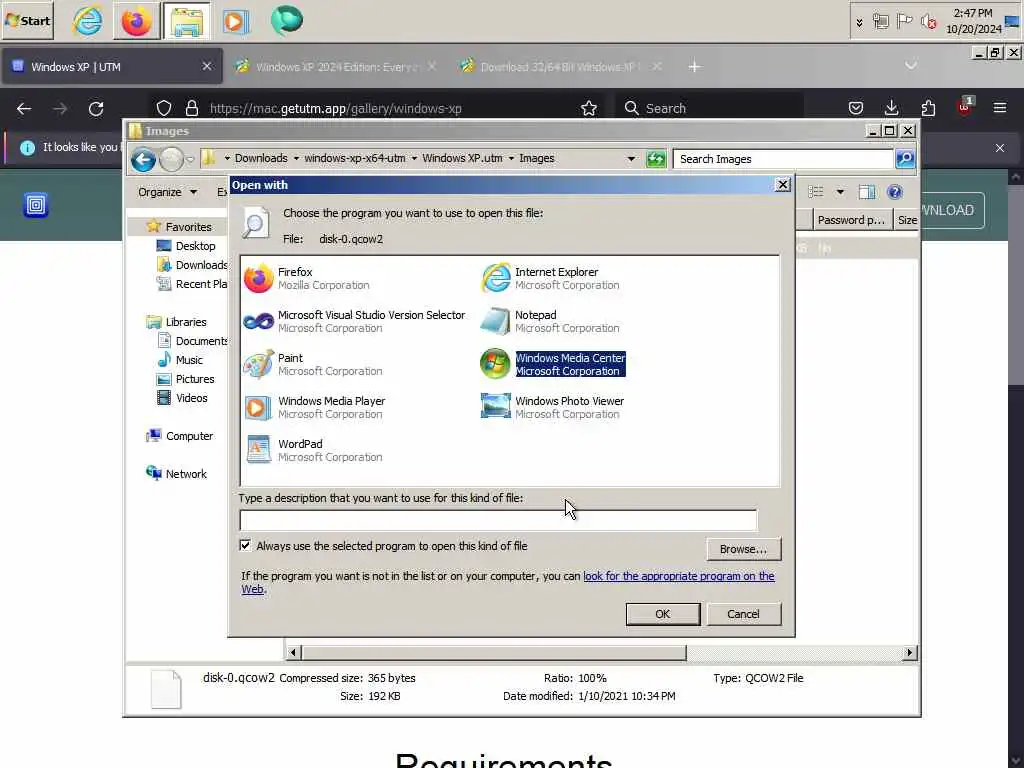Select Downloads in the Favorites list
This screenshot has height=768, width=1024.
click(x=192, y=264)
